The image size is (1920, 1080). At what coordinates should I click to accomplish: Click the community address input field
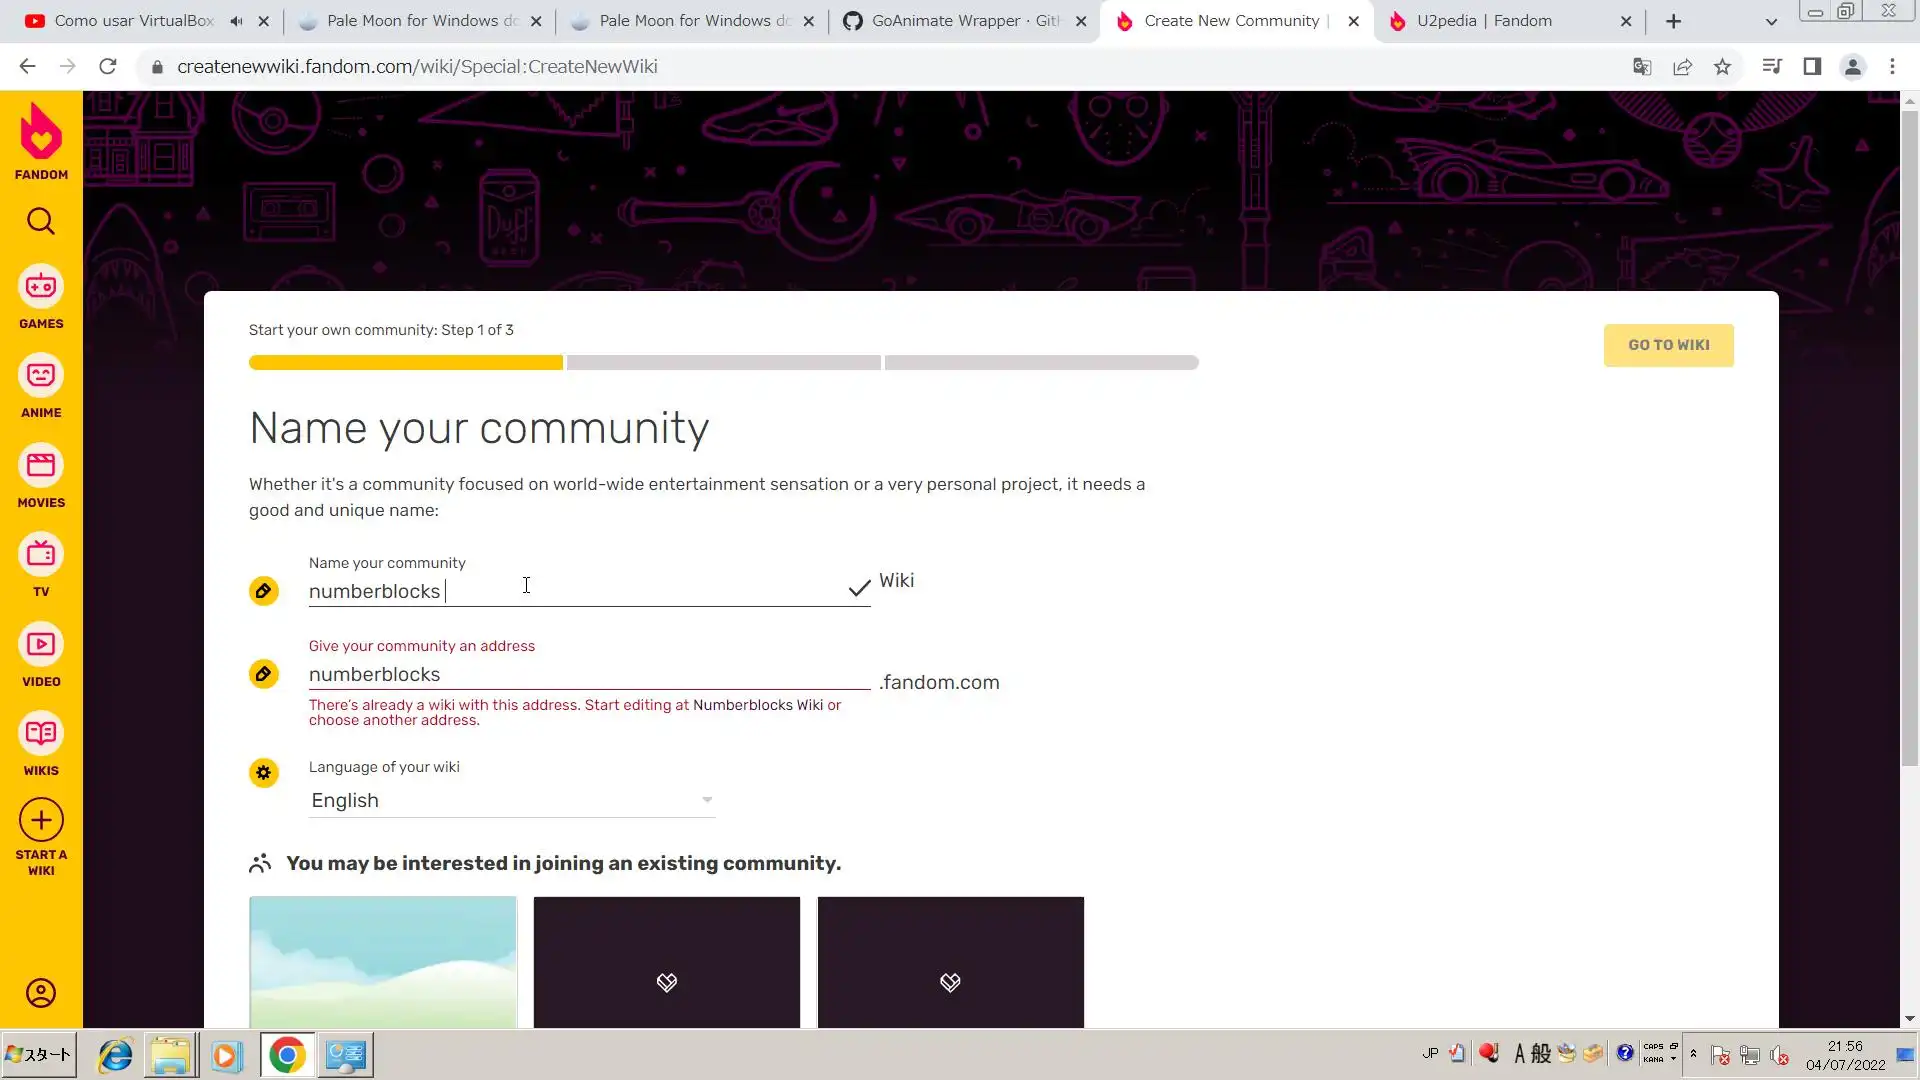(588, 675)
